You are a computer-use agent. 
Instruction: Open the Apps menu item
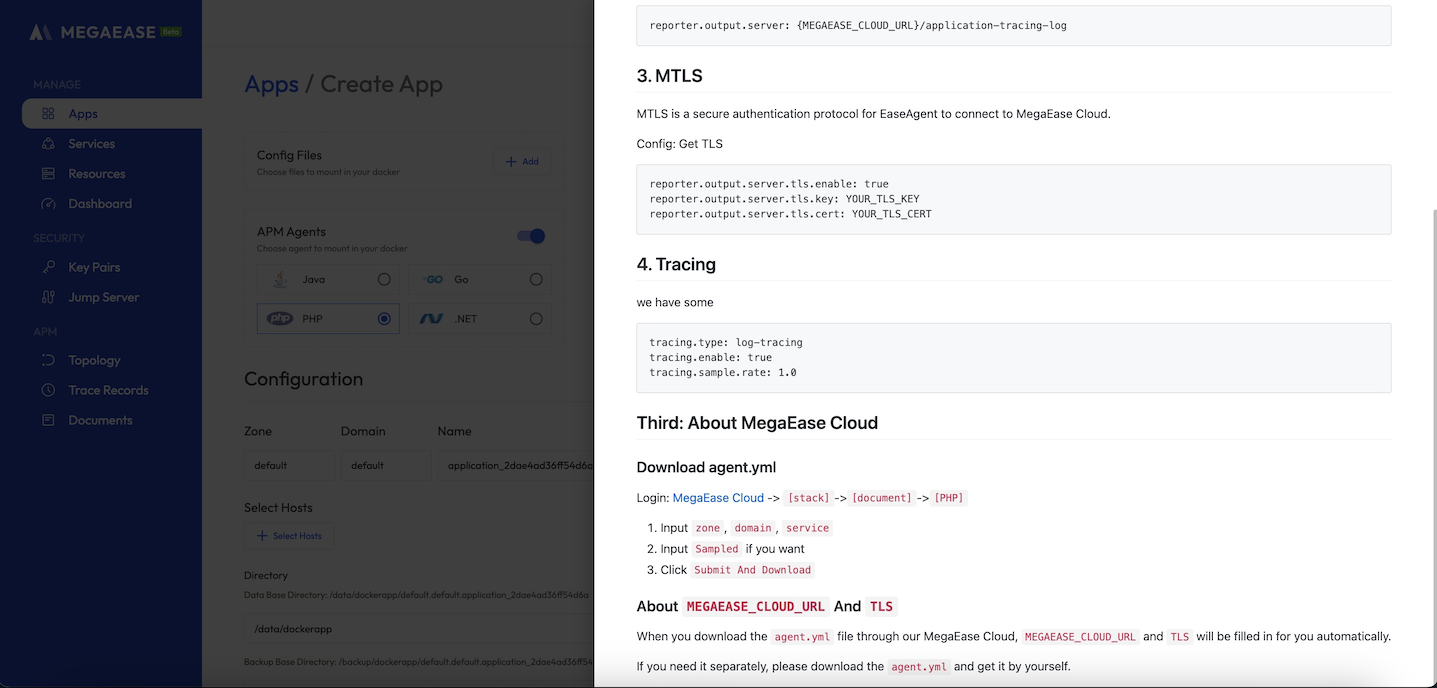112,114
